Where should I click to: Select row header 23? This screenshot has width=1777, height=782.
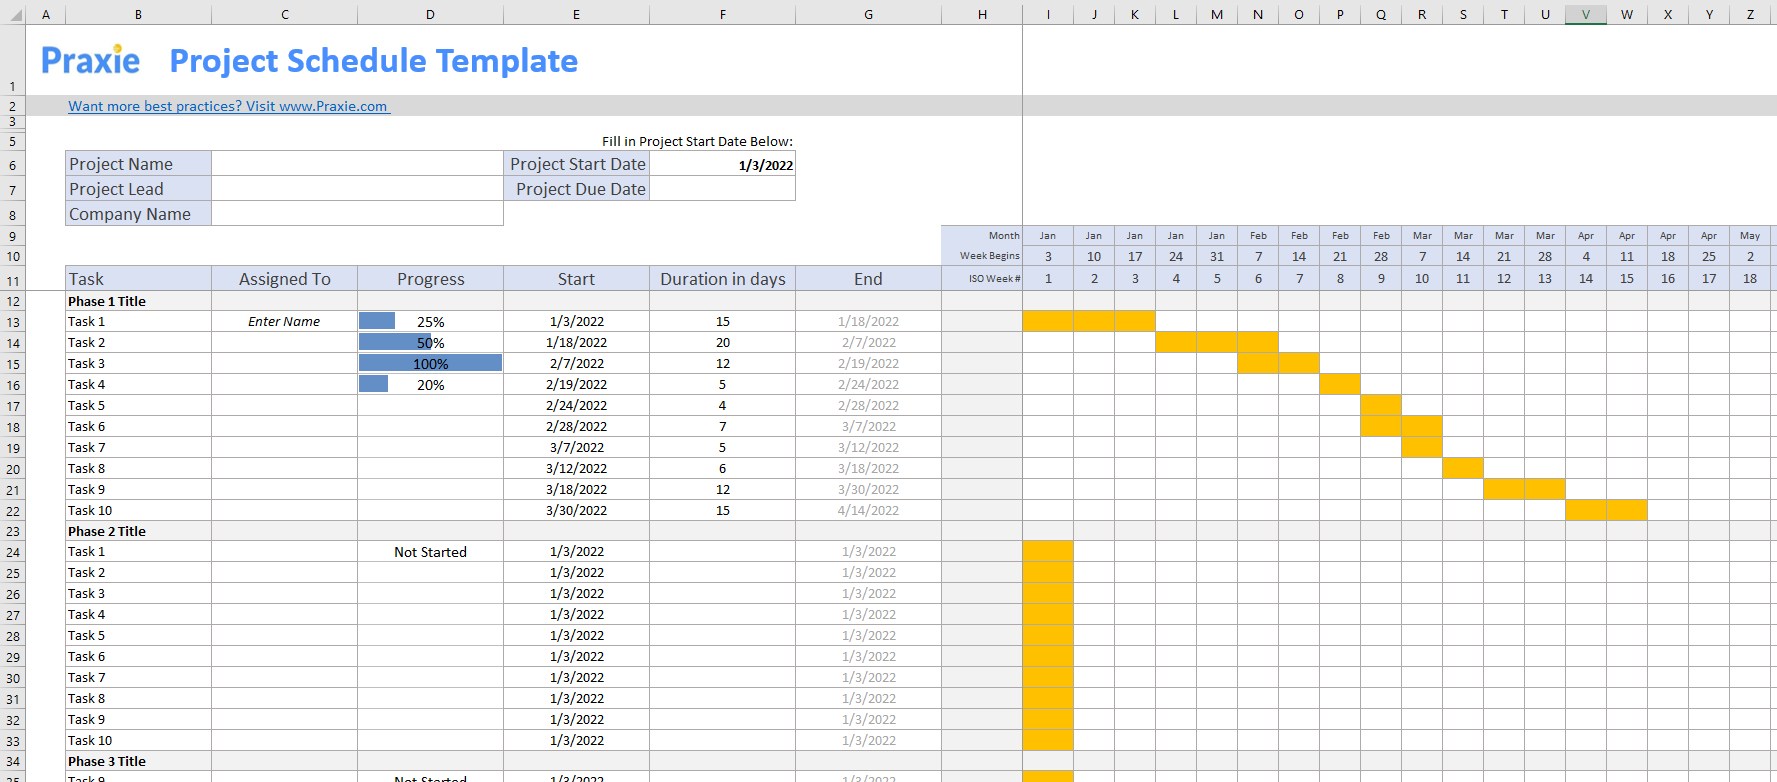(x=13, y=531)
